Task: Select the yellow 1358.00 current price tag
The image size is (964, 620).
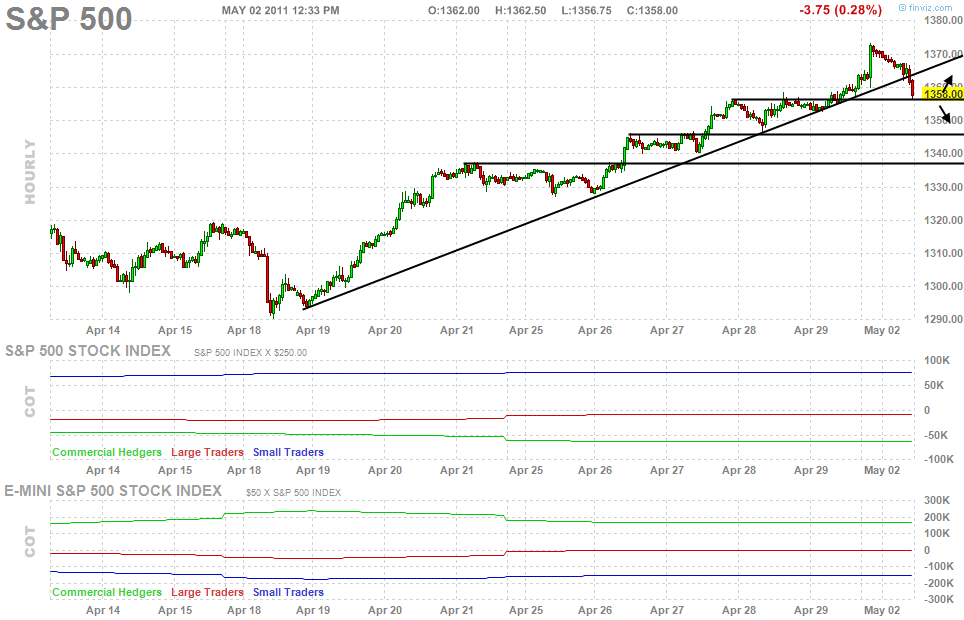Action: [x=942, y=93]
